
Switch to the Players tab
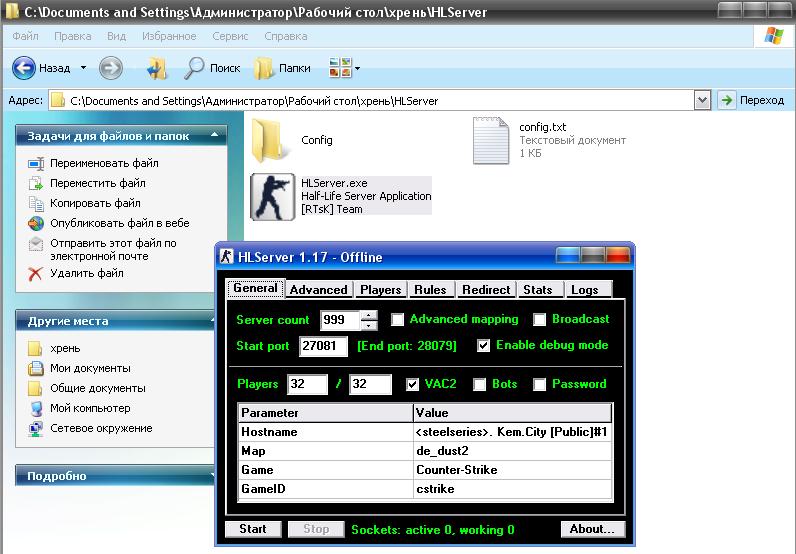(x=381, y=289)
